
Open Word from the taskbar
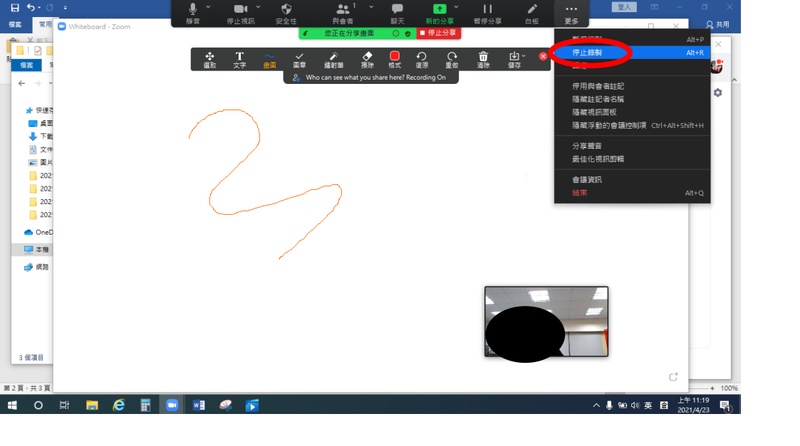pyautogui.click(x=198, y=405)
